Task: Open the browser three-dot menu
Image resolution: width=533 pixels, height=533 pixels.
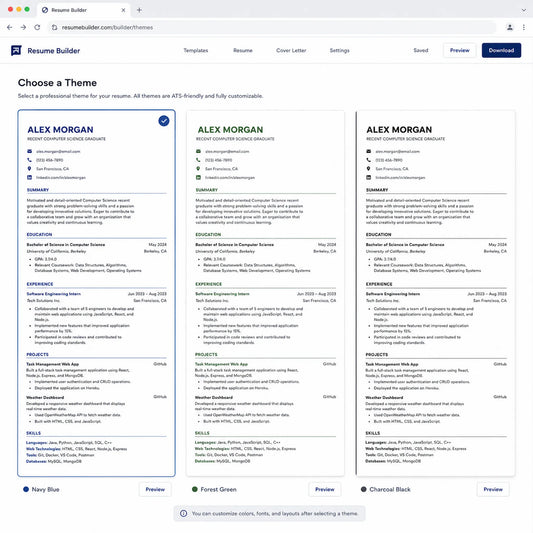Action: coord(523,28)
